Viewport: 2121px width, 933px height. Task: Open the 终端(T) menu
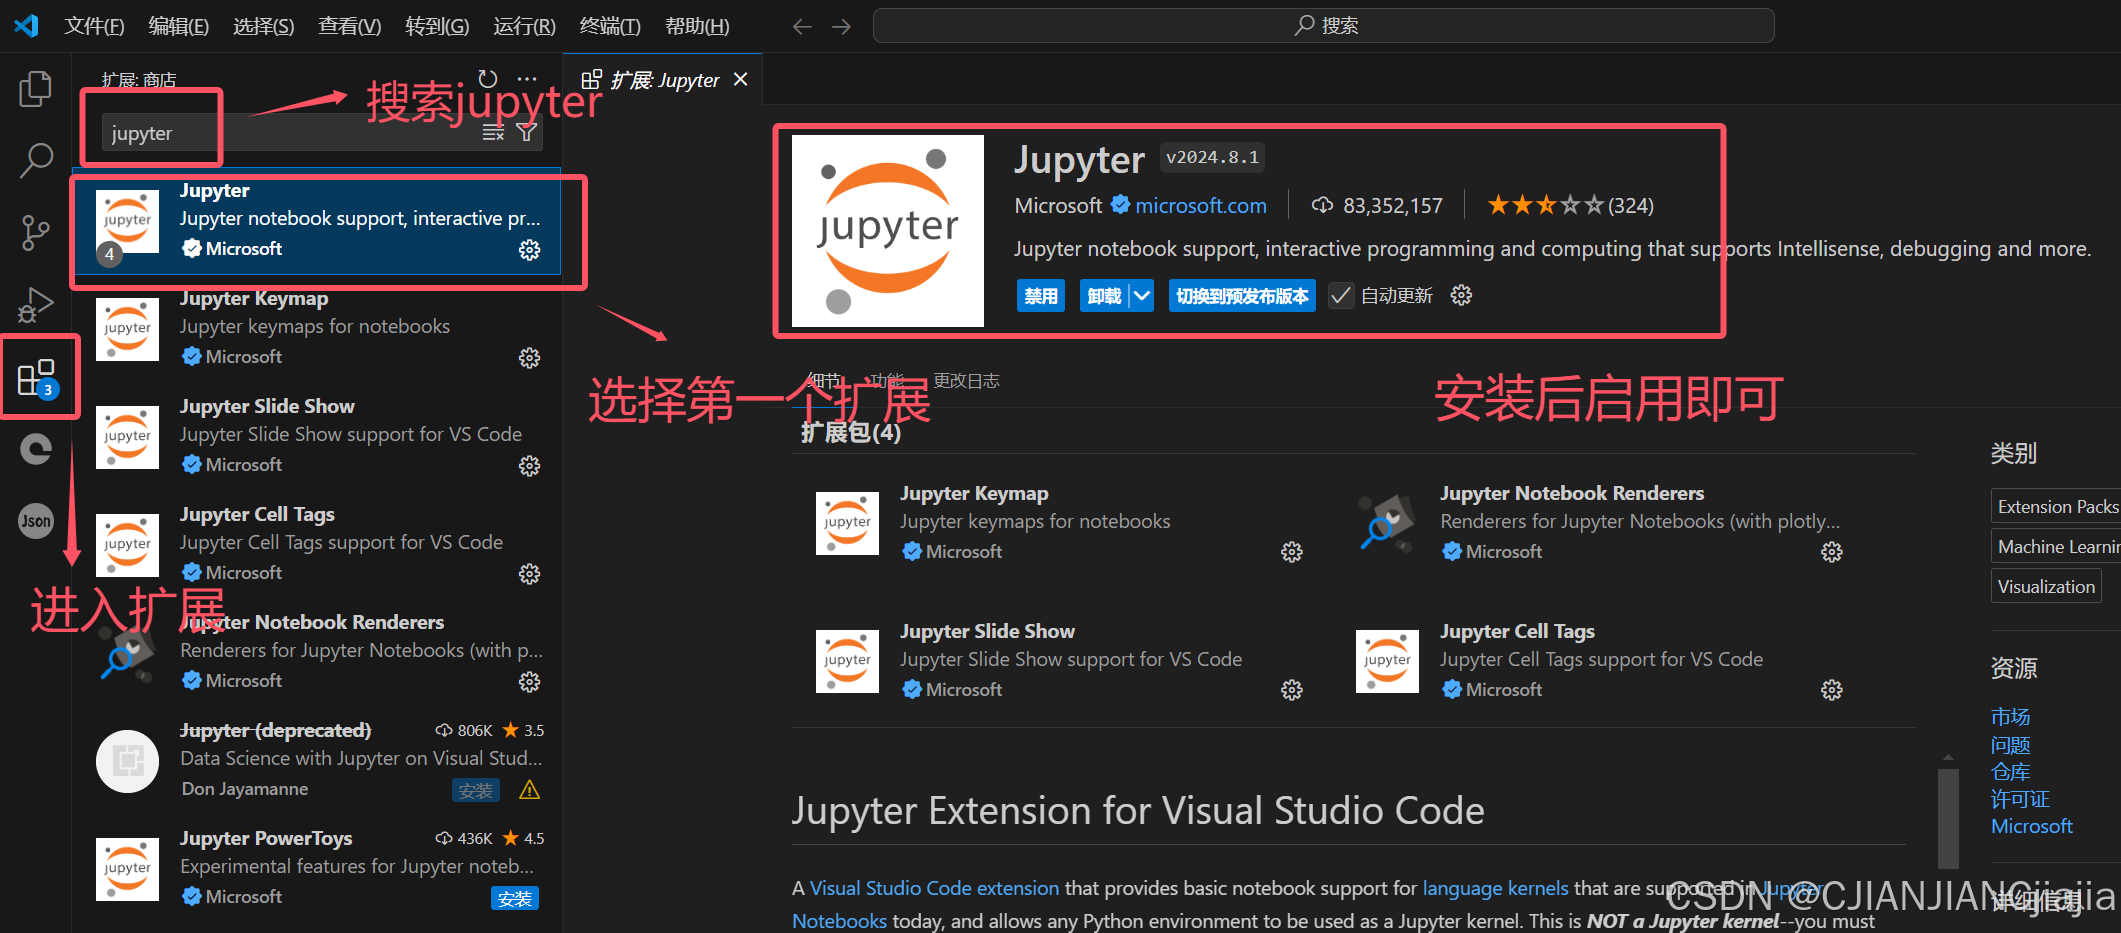point(610,26)
